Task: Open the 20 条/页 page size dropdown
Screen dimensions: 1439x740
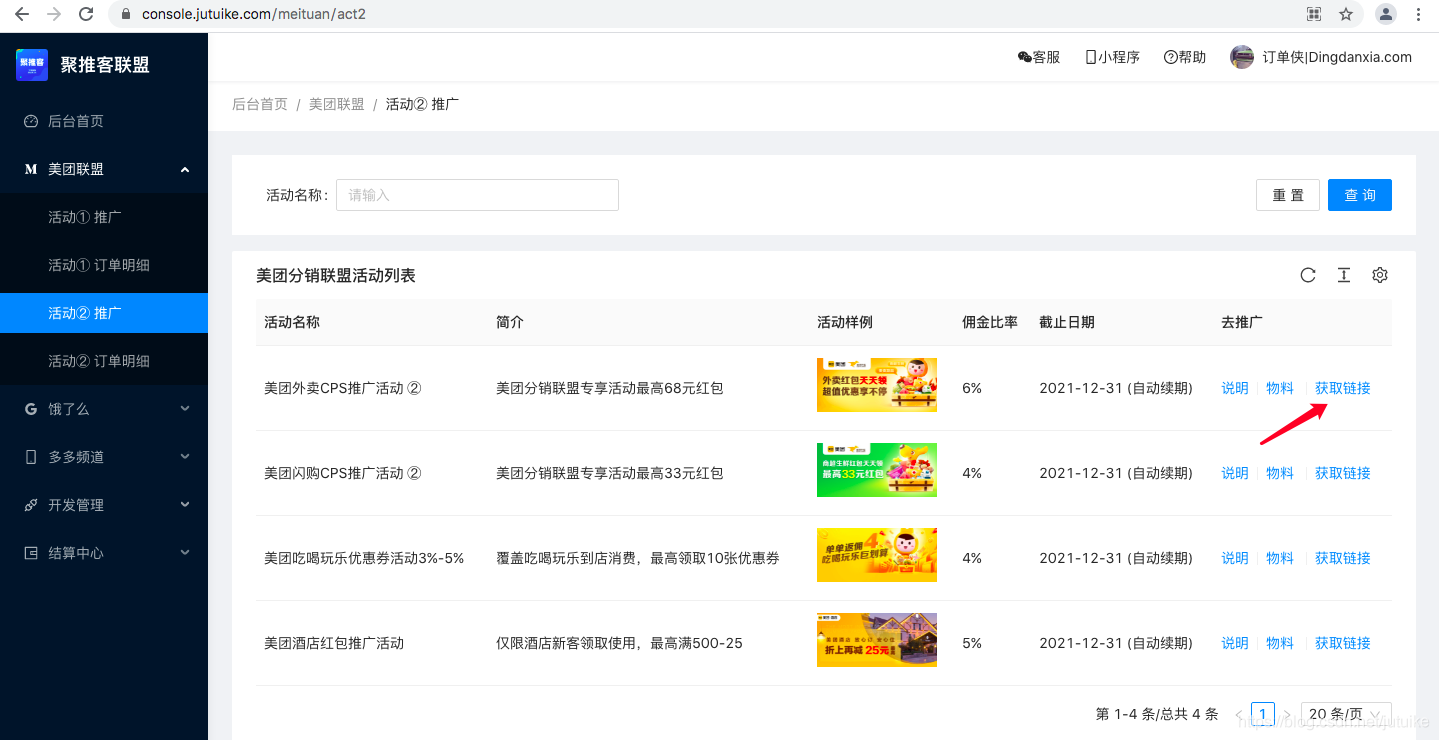Action: point(1346,714)
